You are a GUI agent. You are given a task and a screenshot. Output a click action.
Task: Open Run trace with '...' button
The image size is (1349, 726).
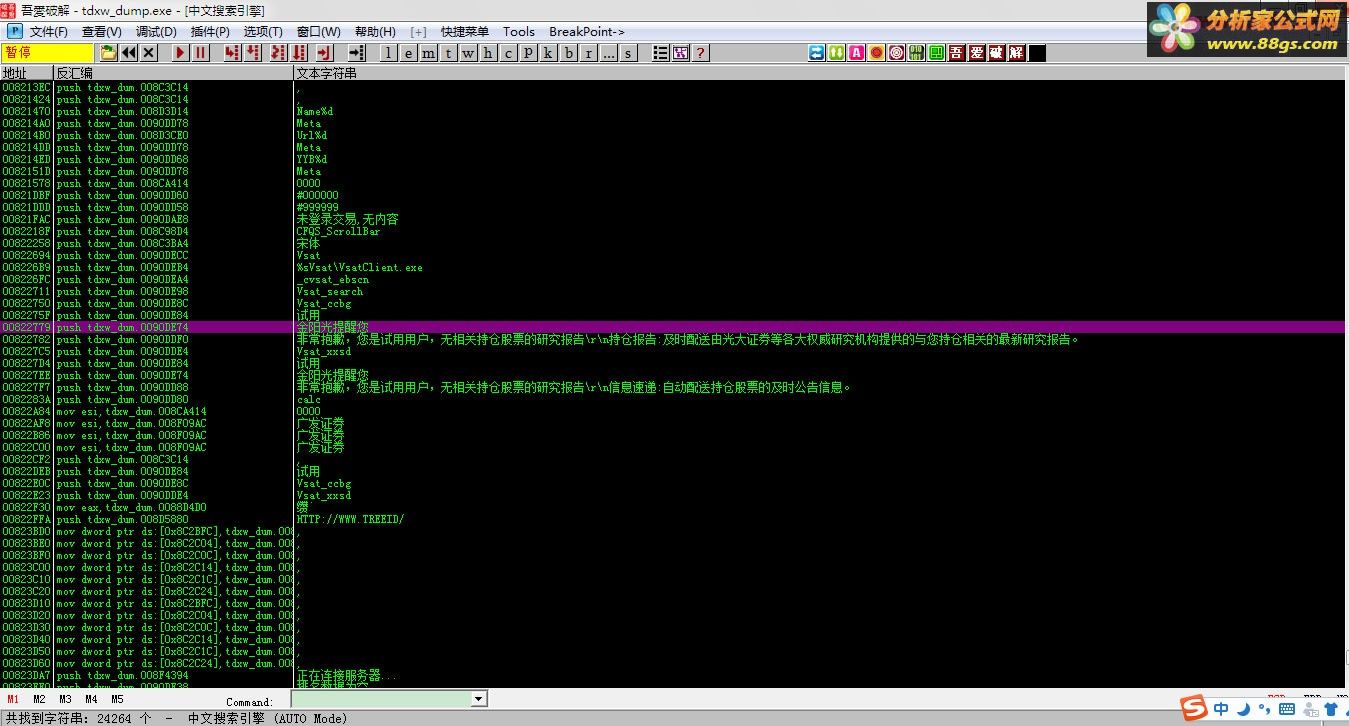point(608,53)
